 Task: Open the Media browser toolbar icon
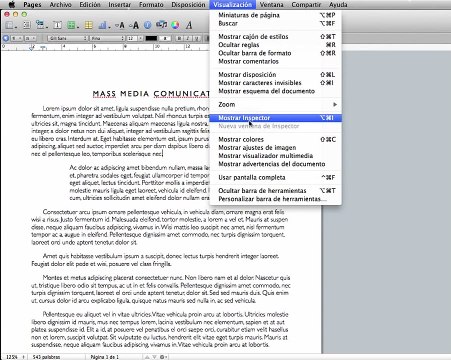click(162, 25)
